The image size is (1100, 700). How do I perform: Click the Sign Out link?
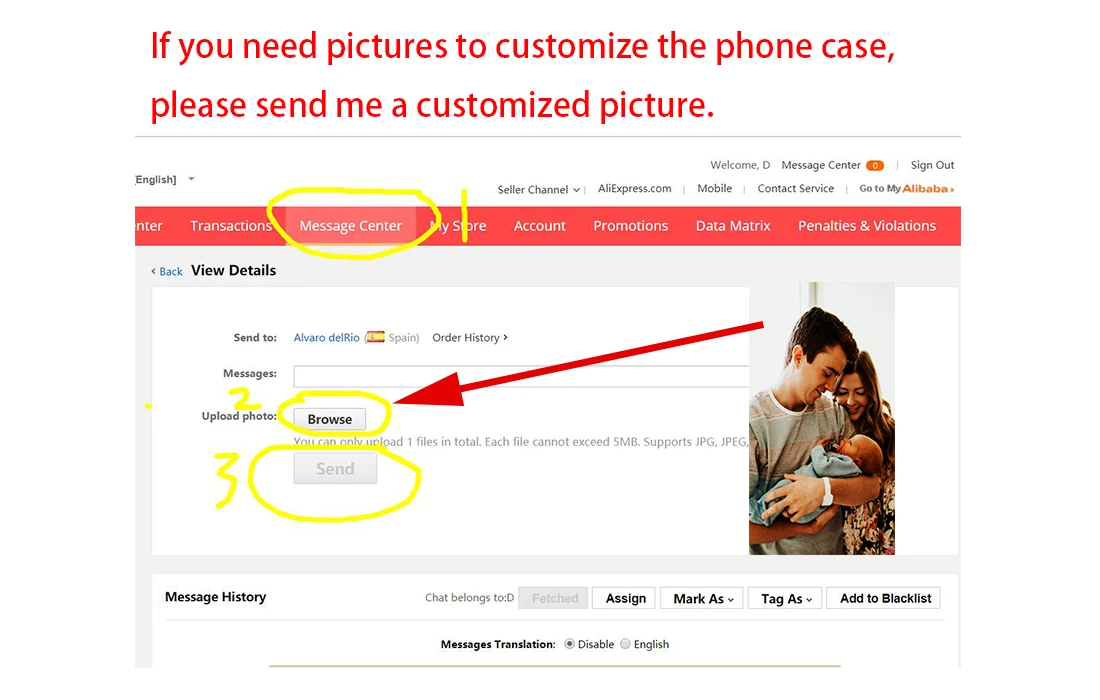pos(932,165)
